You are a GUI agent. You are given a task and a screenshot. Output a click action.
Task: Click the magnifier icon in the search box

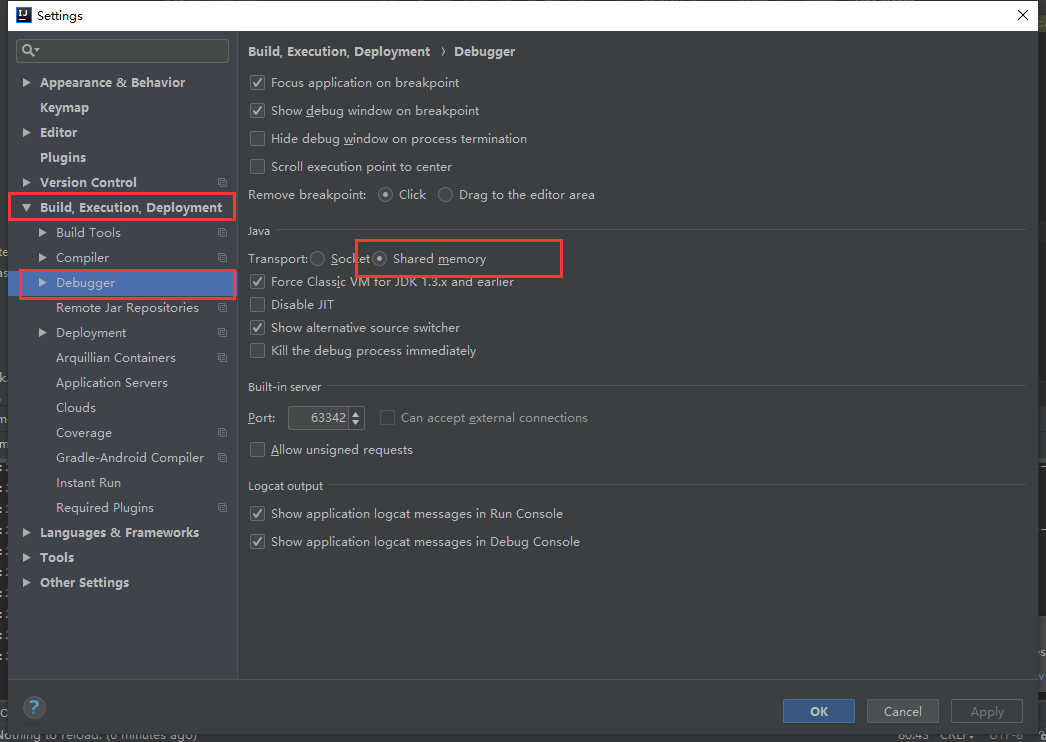(27, 50)
